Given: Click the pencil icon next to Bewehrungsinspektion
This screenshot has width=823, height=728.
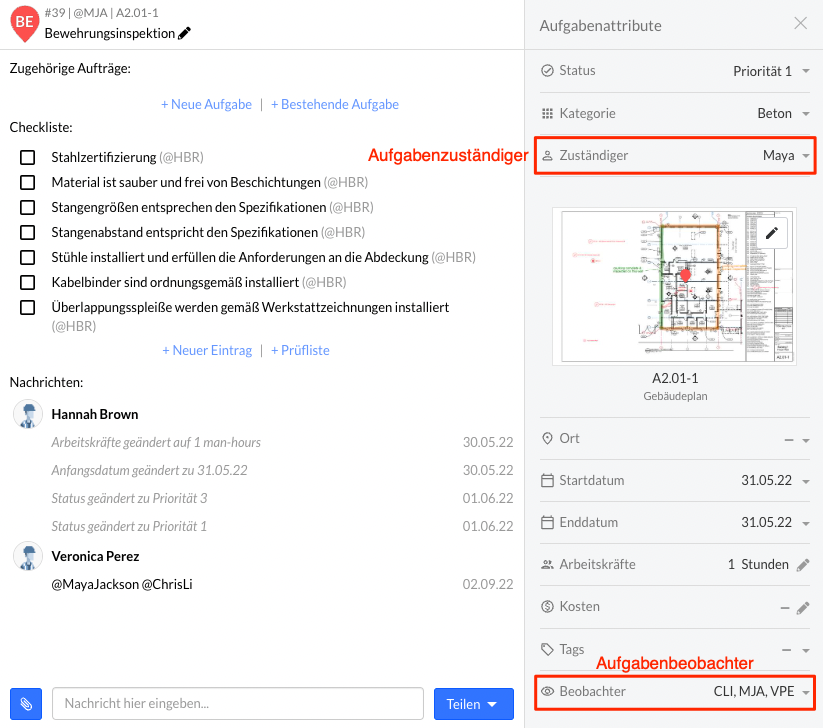Looking at the screenshot, I should (x=184, y=33).
